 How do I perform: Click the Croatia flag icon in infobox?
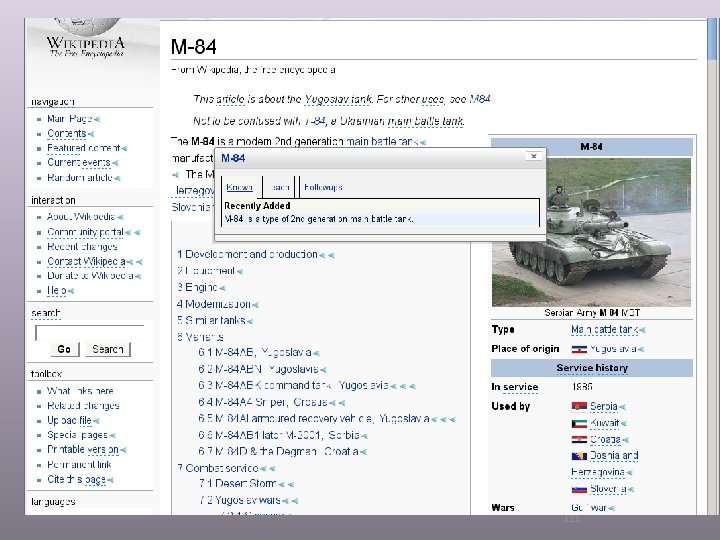579,440
